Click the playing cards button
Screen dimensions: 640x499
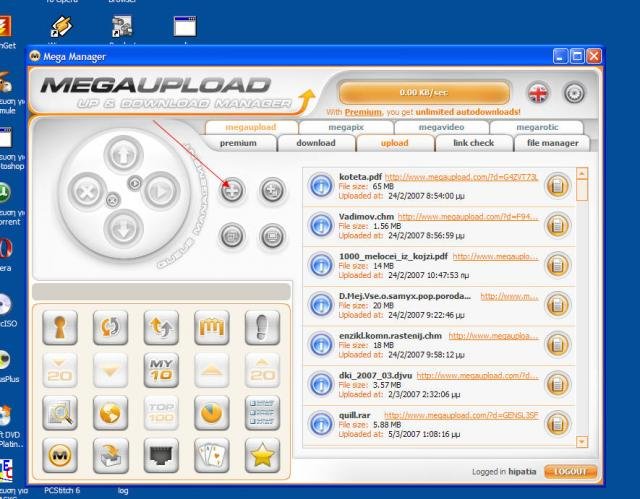click(212, 455)
